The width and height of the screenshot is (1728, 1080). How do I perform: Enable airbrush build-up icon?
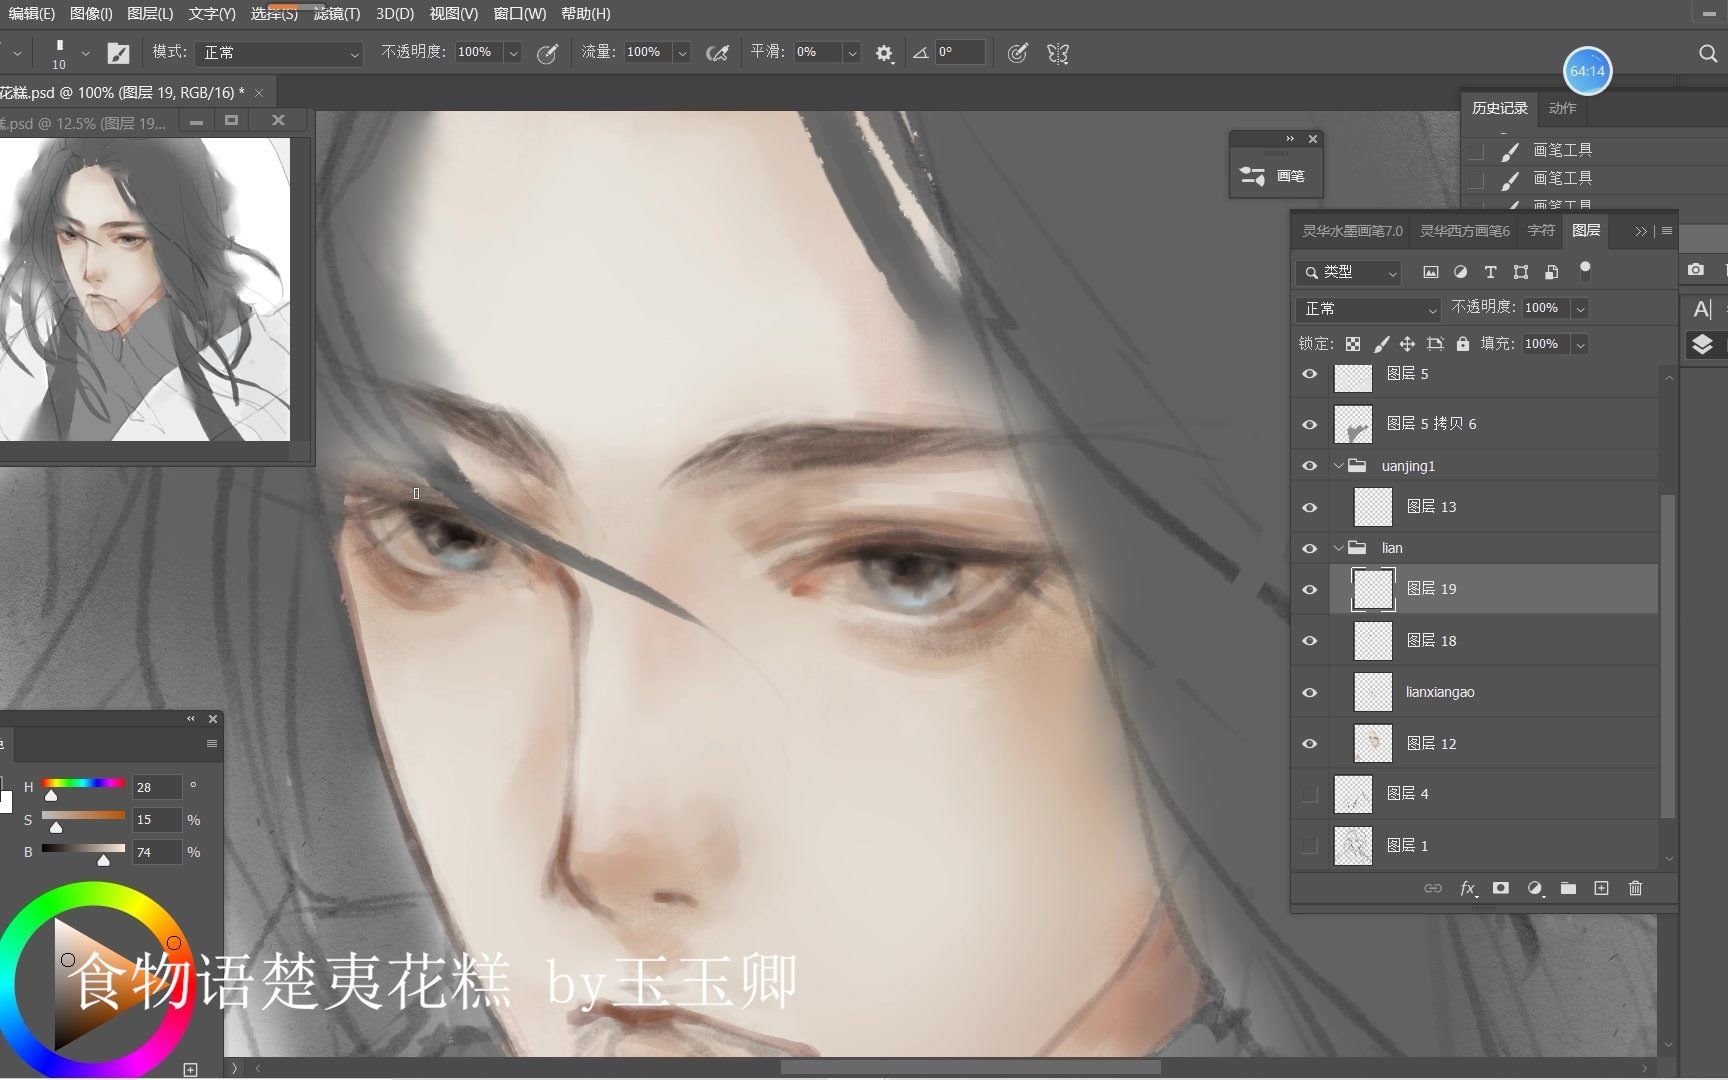click(717, 53)
